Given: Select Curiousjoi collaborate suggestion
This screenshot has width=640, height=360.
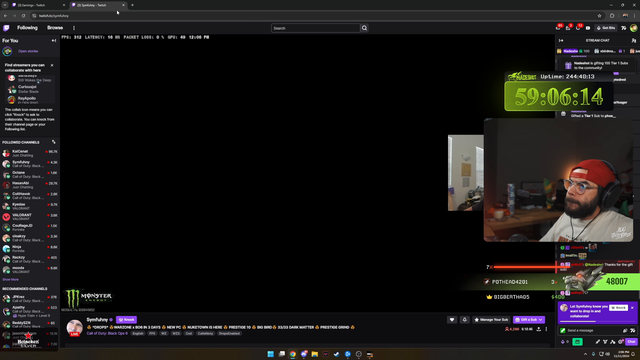Looking at the screenshot, I should coord(30,89).
